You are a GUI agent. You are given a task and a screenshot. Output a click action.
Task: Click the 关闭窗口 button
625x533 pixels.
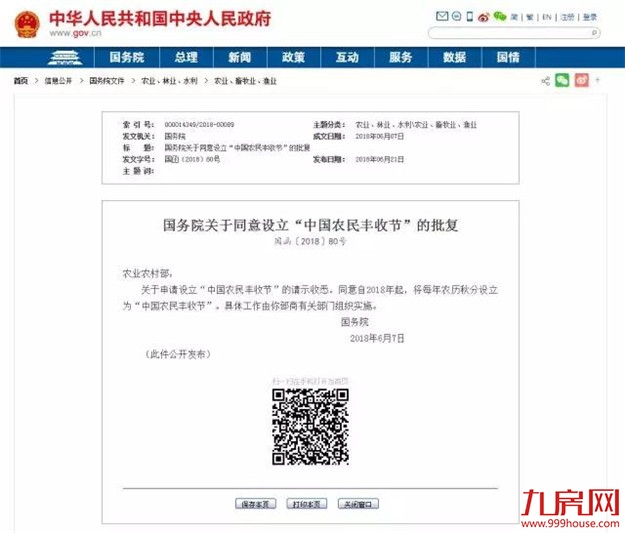click(x=358, y=504)
